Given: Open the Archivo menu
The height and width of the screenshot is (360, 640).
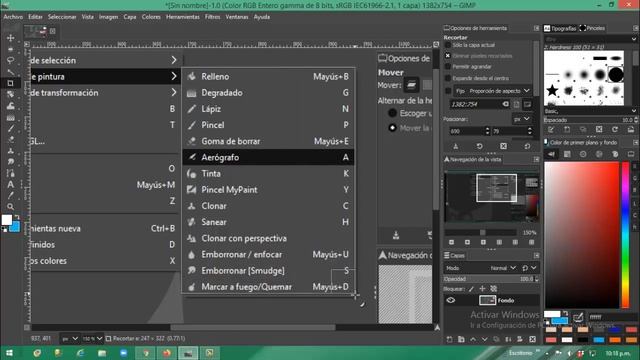Looking at the screenshot, I should click(x=13, y=17).
